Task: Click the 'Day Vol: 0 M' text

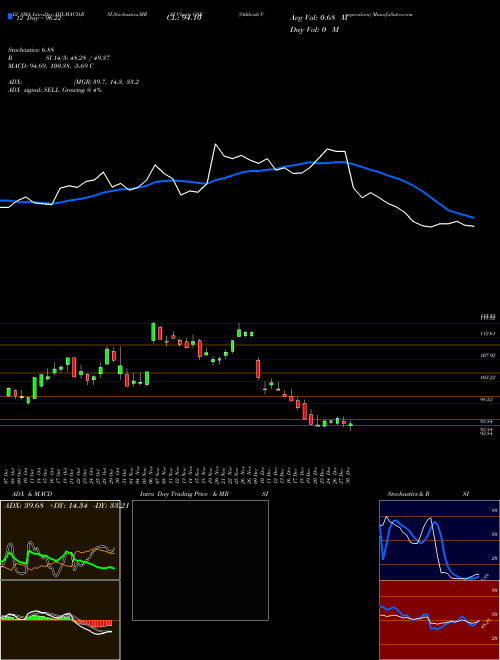Action: pyautogui.click(x=314, y=30)
